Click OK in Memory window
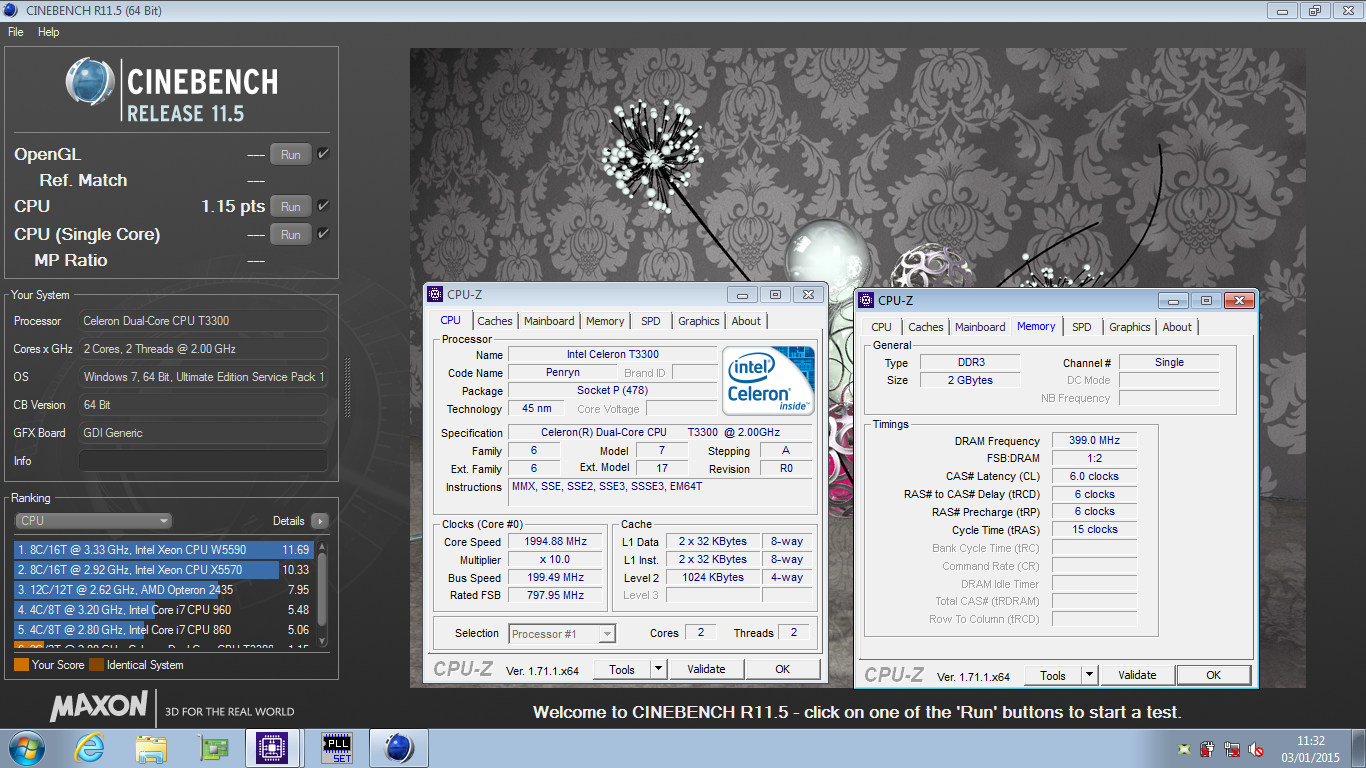The width and height of the screenshot is (1366, 768). coord(1213,675)
